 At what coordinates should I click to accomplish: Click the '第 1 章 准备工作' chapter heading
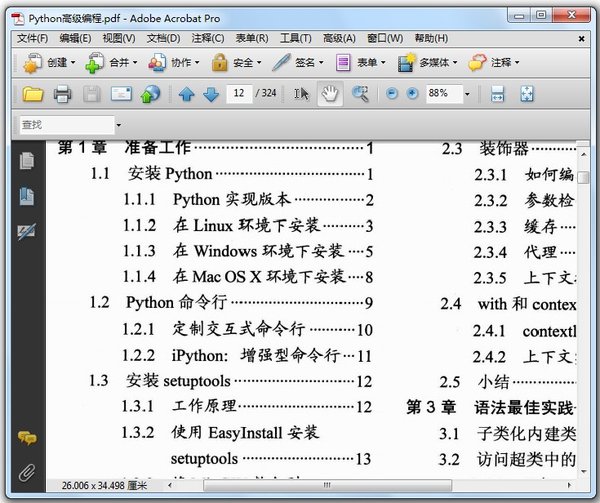click(x=216, y=148)
